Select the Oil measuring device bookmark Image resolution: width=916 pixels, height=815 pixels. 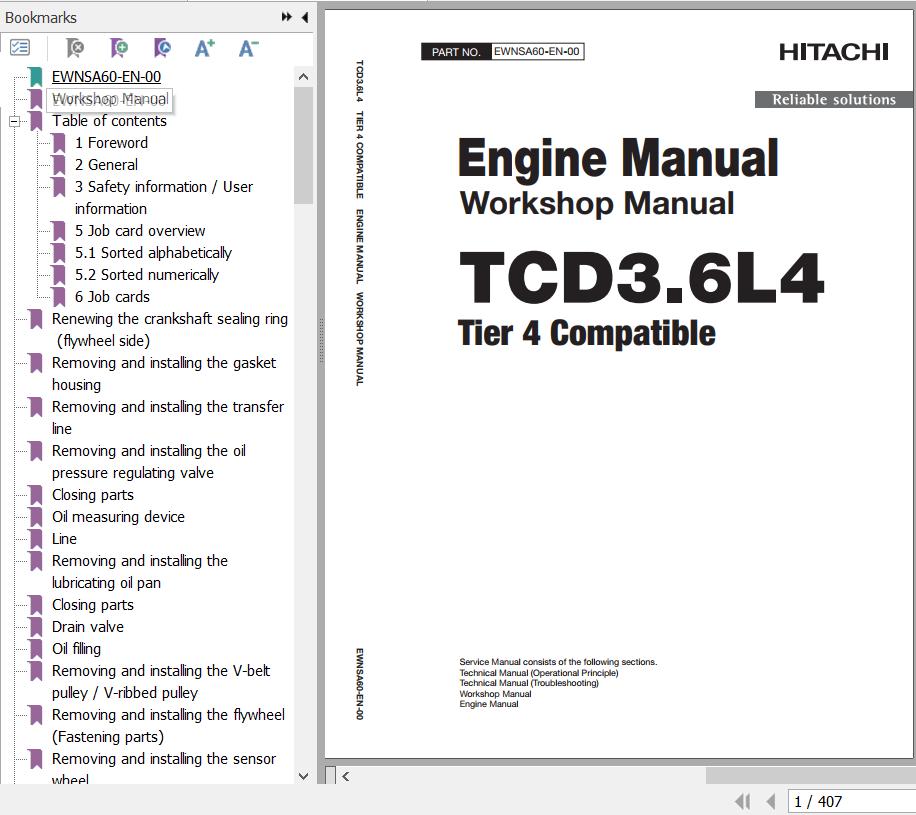[x=118, y=517]
